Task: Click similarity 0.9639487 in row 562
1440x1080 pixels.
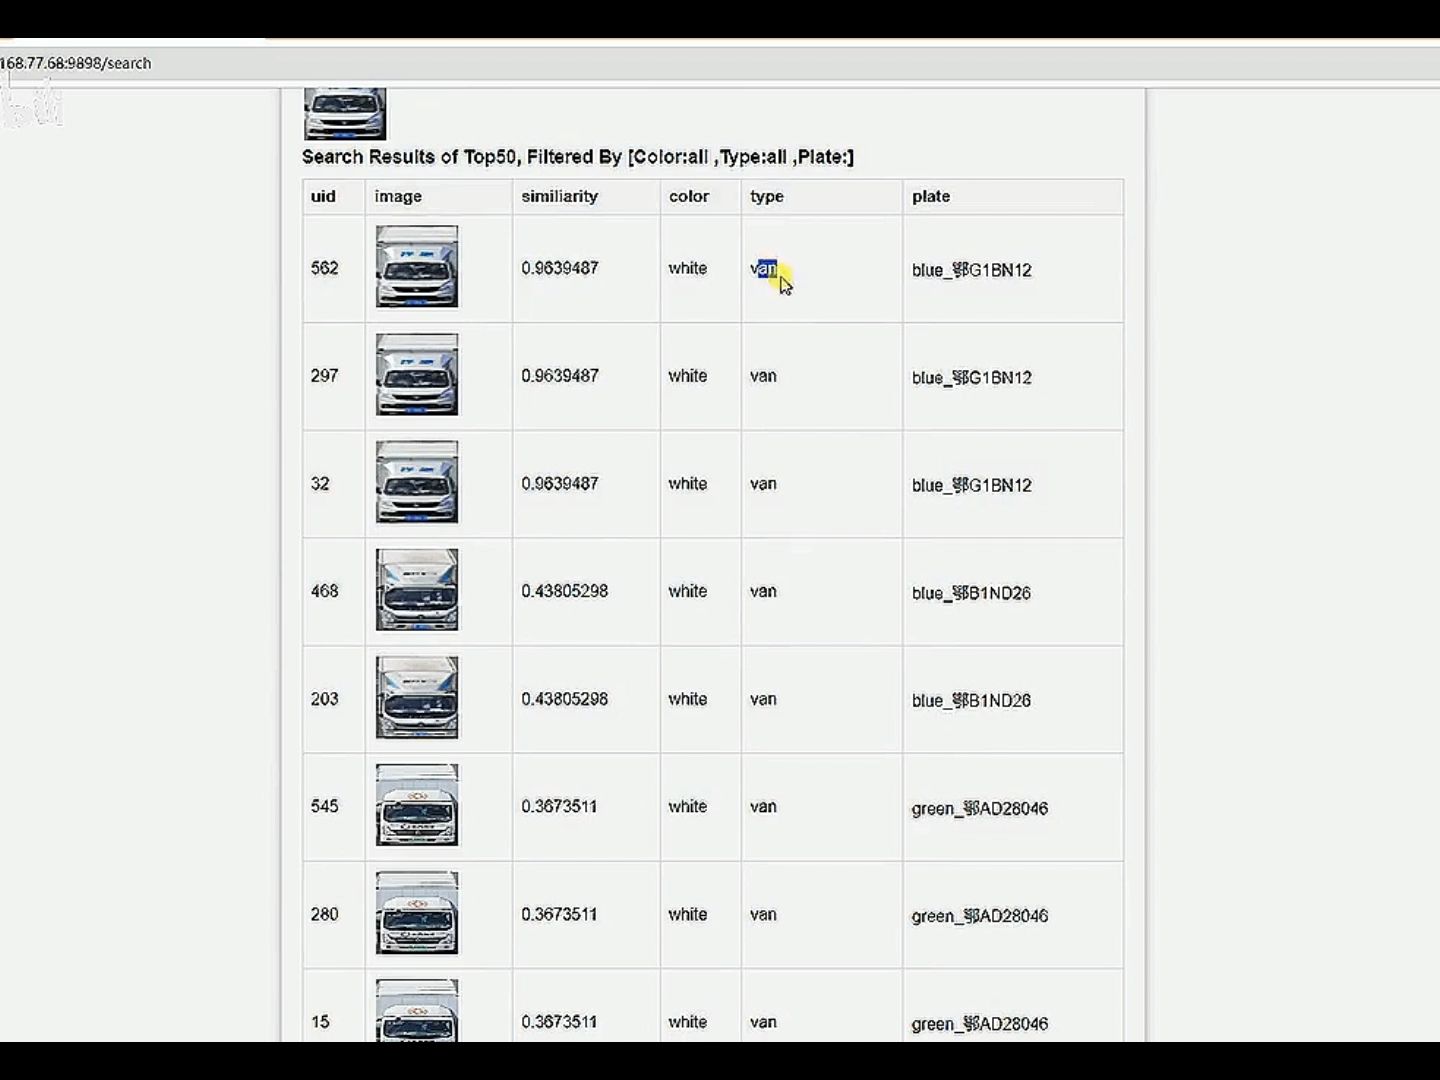Action: tap(560, 268)
